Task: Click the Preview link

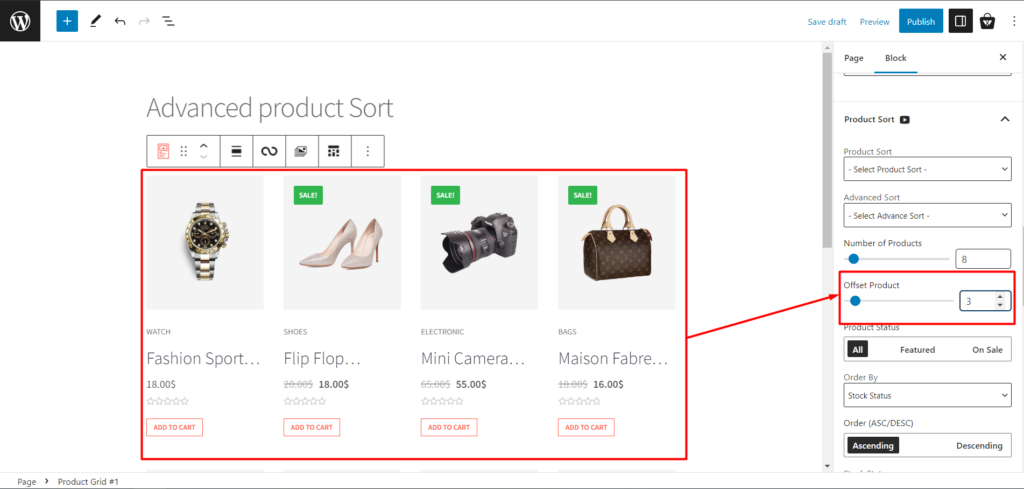Action: (874, 22)
